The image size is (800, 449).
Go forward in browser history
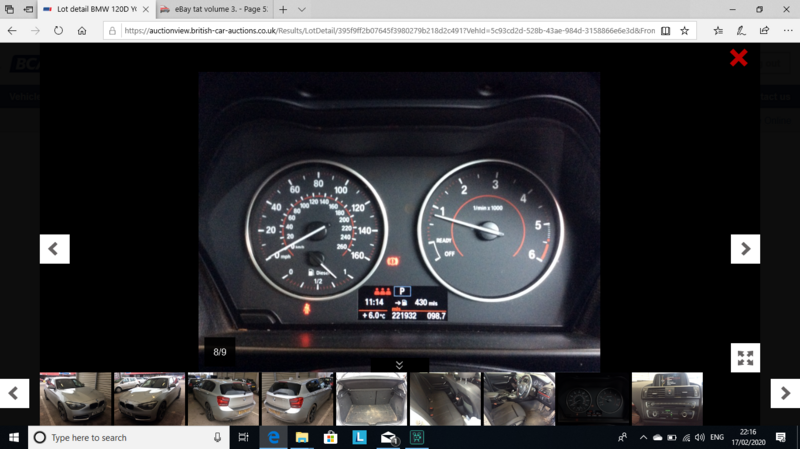[35, 31]
